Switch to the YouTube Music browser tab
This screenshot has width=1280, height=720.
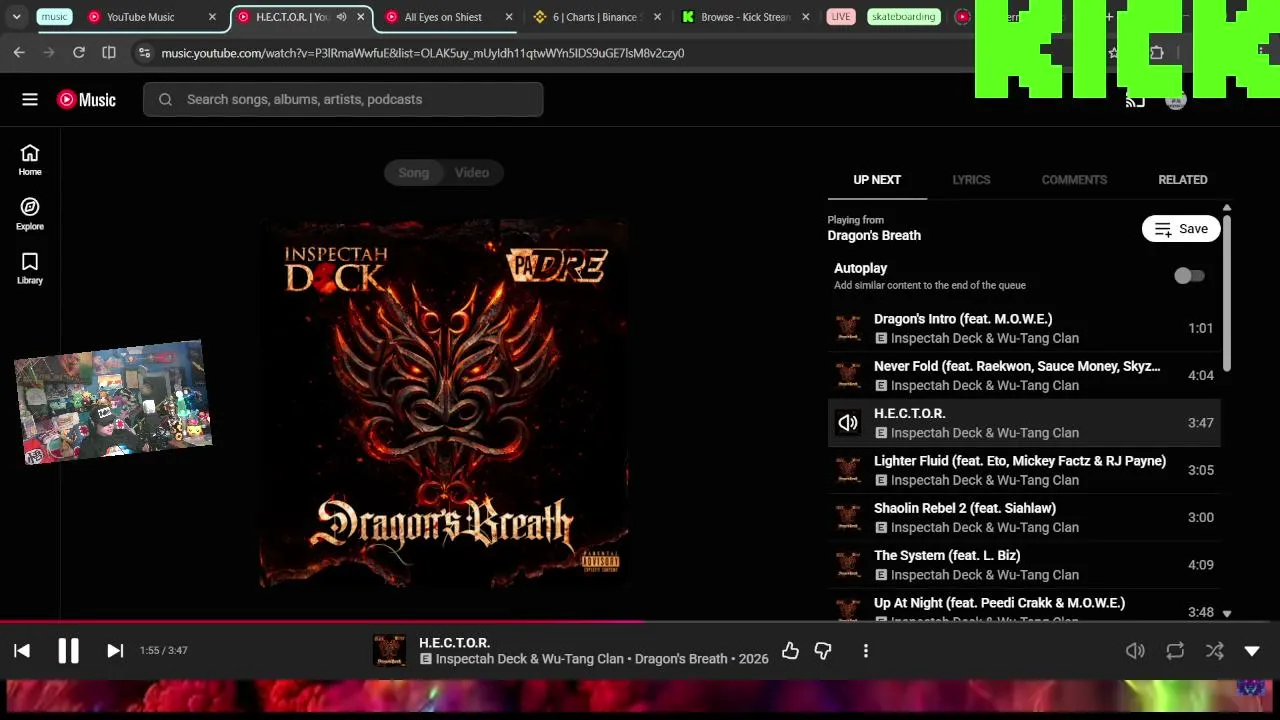tap(151, 17)
